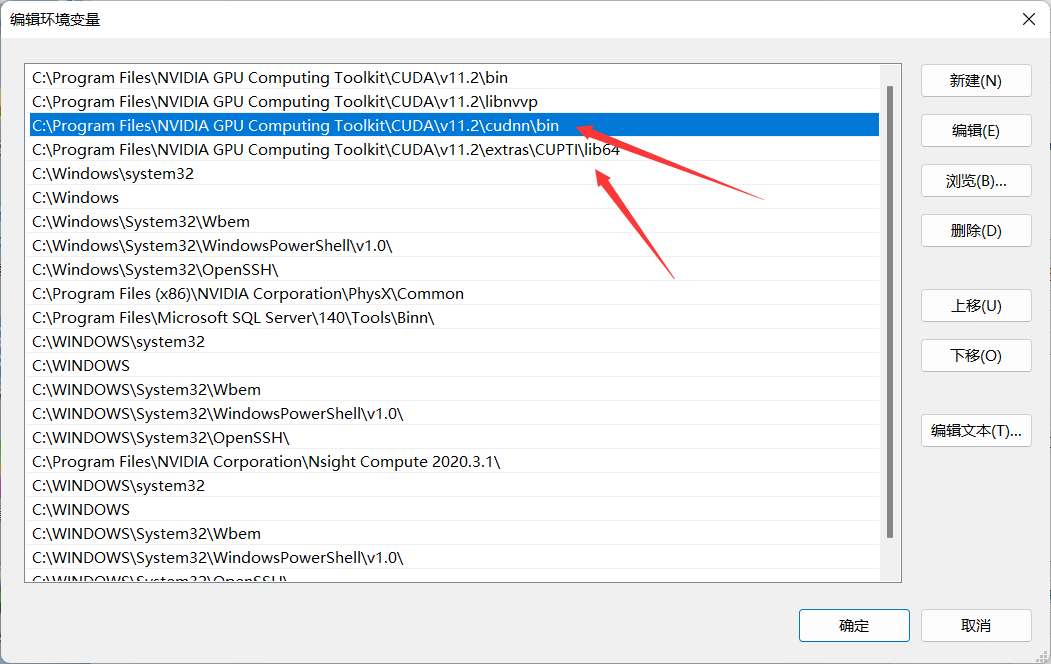This screenshot has width=1051, height=664.
Task: Select C:\WINDOWS\system32 just below the SQL Server entry
Action: click(454, 342)
